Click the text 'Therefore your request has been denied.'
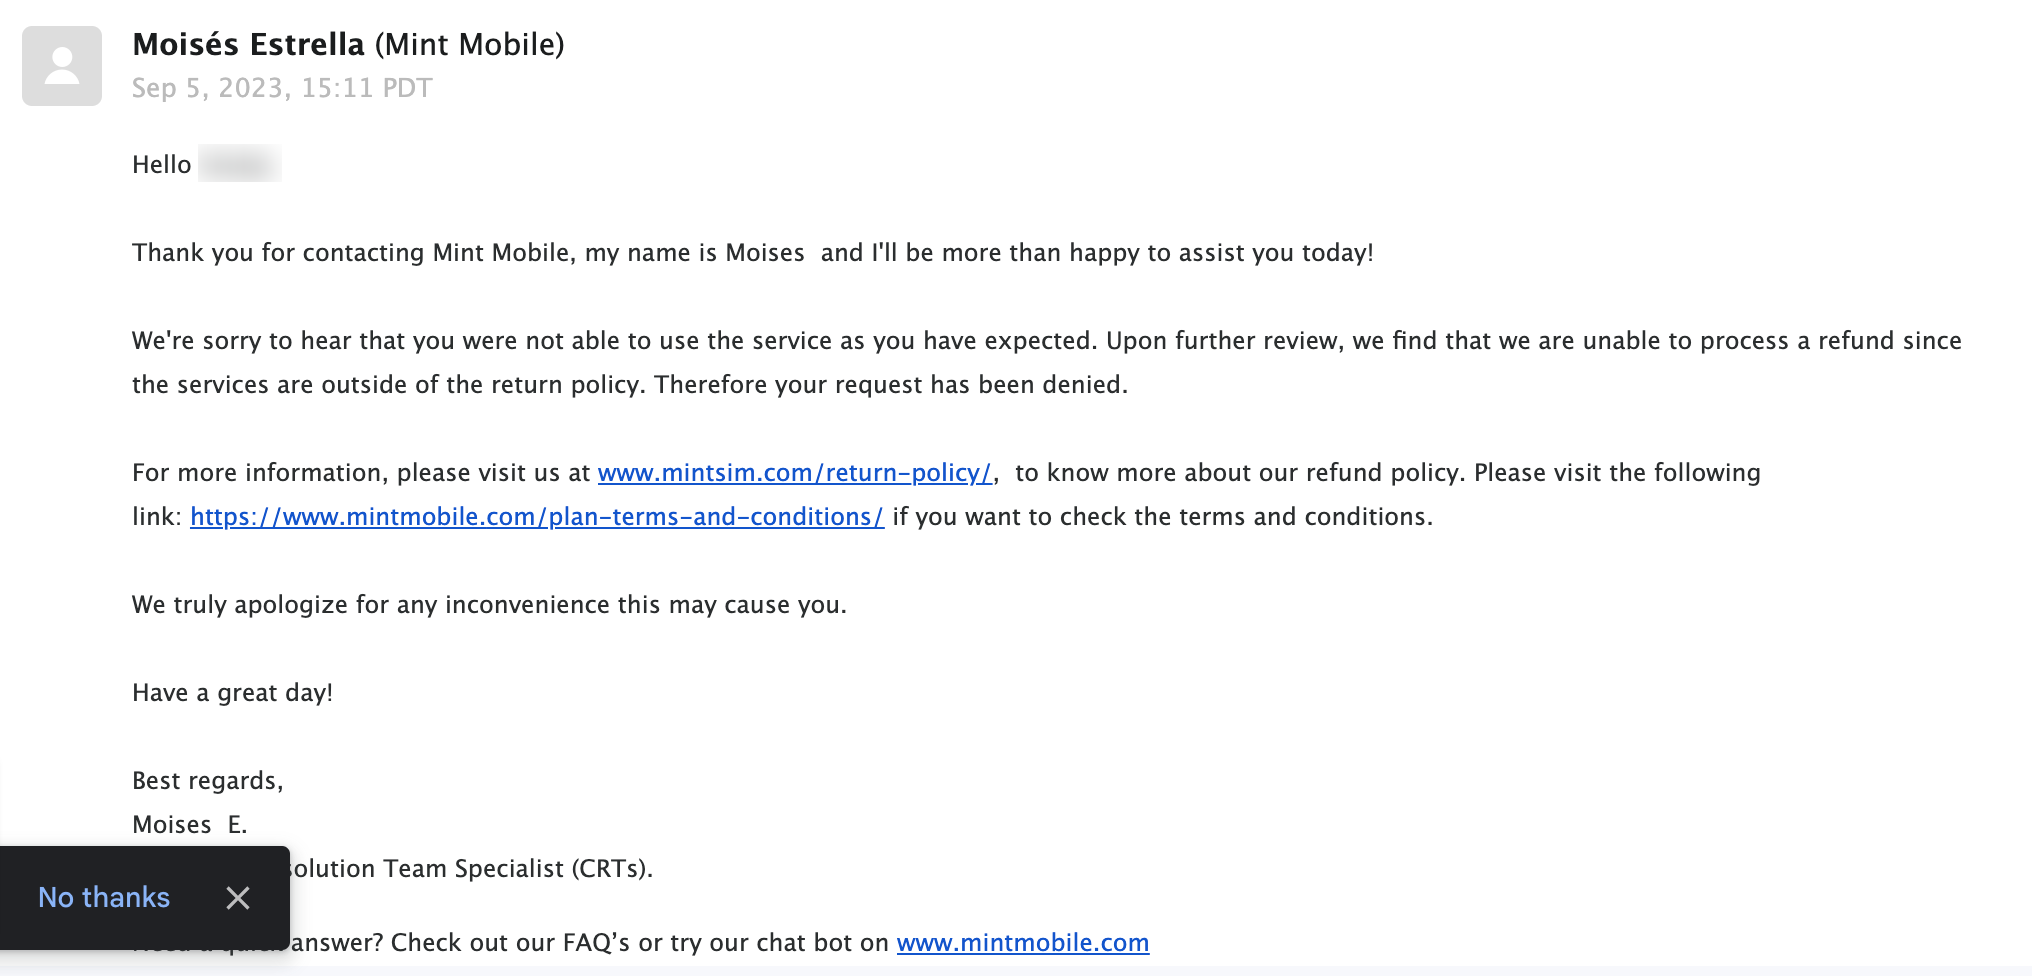 pyautogui.click(x=891, y=385)
